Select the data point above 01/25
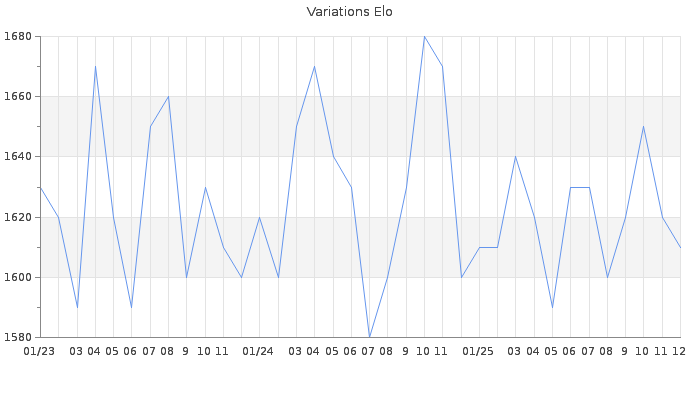Viewport: 700px width, 400px height. pos(479,247)
